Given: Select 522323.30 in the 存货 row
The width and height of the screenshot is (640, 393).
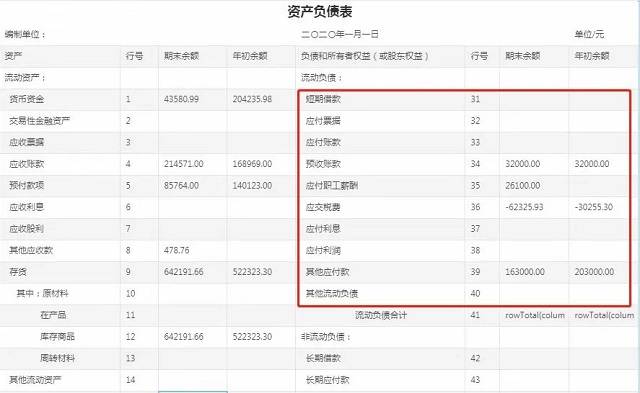Looking at the screenshot, I should click(252, 272).
